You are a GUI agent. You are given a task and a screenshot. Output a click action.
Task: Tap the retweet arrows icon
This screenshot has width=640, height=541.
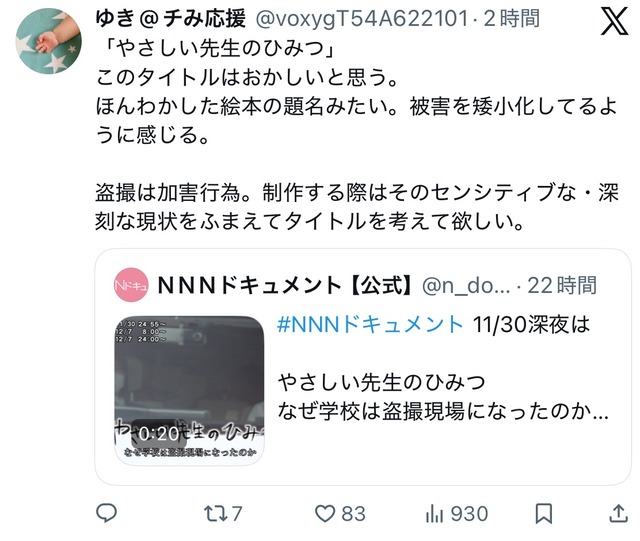pos(216,513)
